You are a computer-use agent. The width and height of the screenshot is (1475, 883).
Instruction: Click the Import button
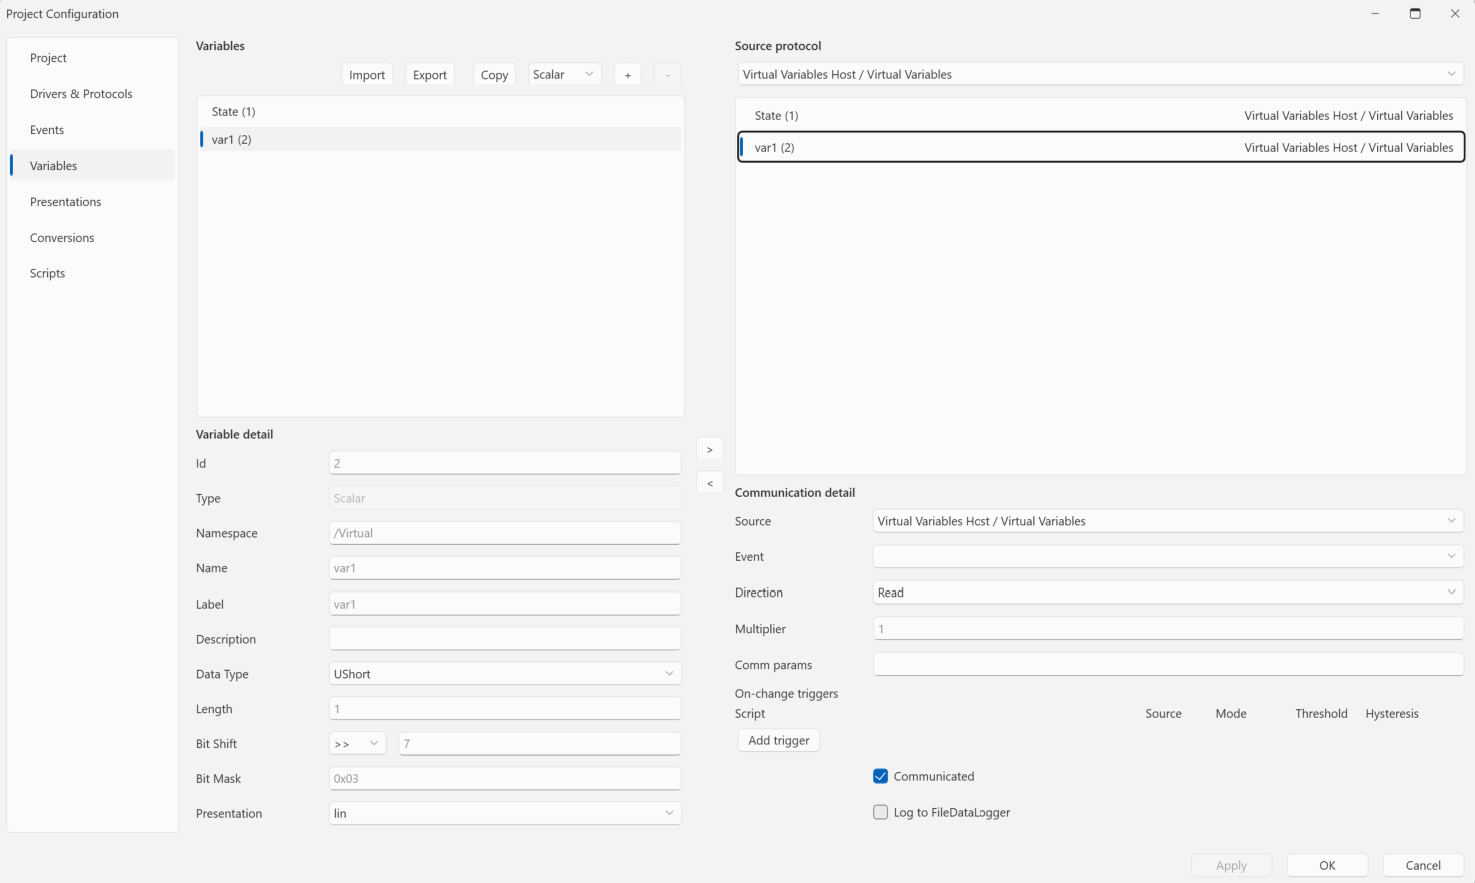pos(367,75)
